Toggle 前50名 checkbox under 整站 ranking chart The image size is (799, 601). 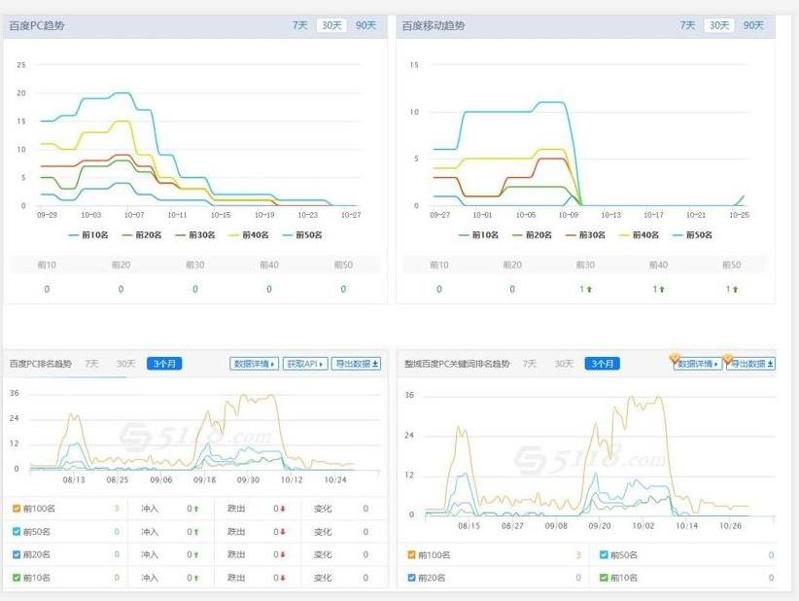(x=604, y=555)
